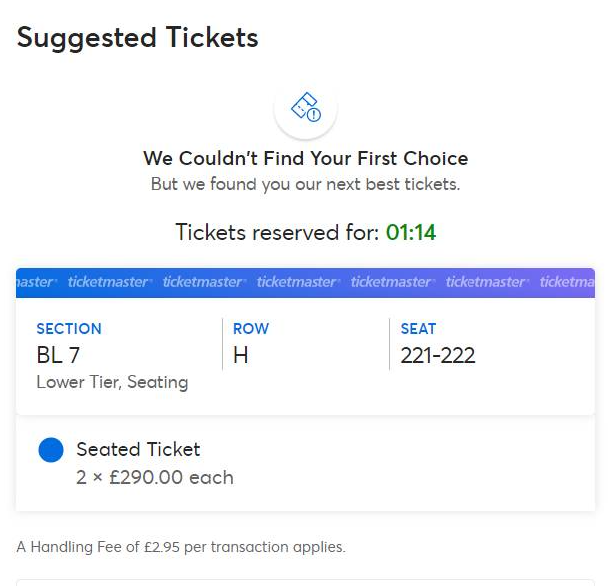Click the SECTION label
Image resolution: width=608 pixels, height=586 pixels.
[69, 329]
